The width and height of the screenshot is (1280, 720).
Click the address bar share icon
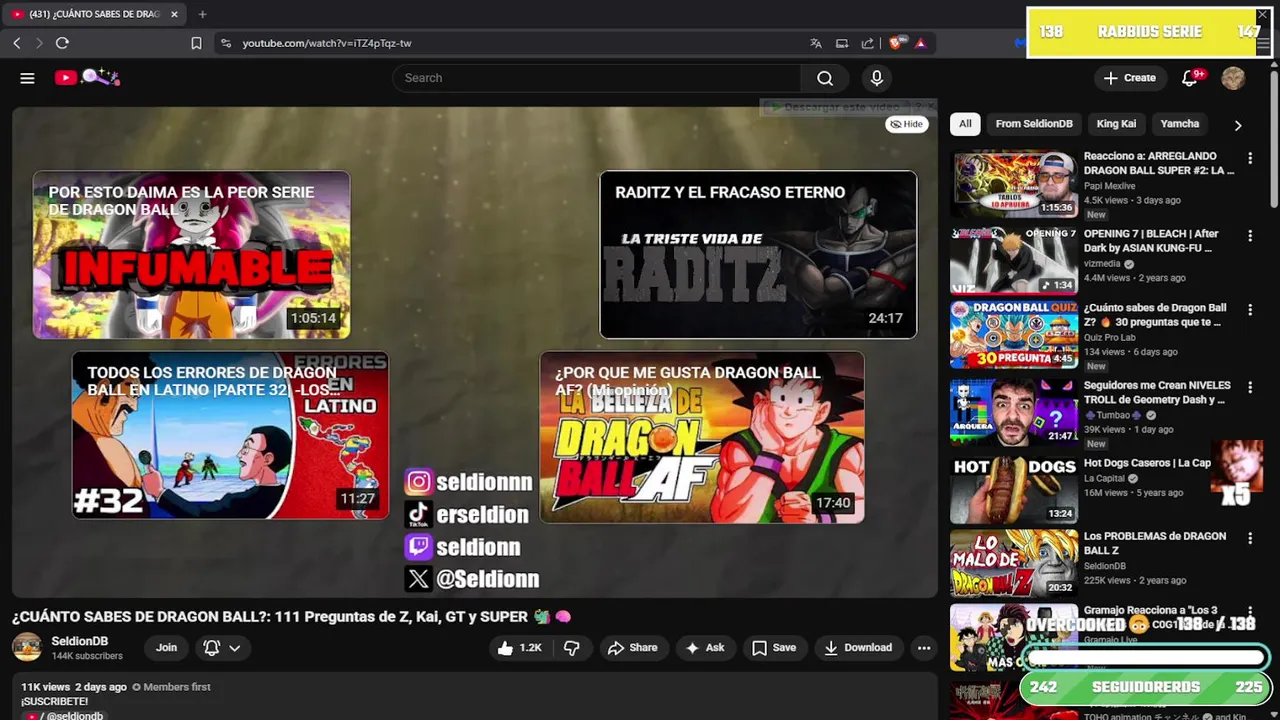pyautogui.click(x=868, y=43)
